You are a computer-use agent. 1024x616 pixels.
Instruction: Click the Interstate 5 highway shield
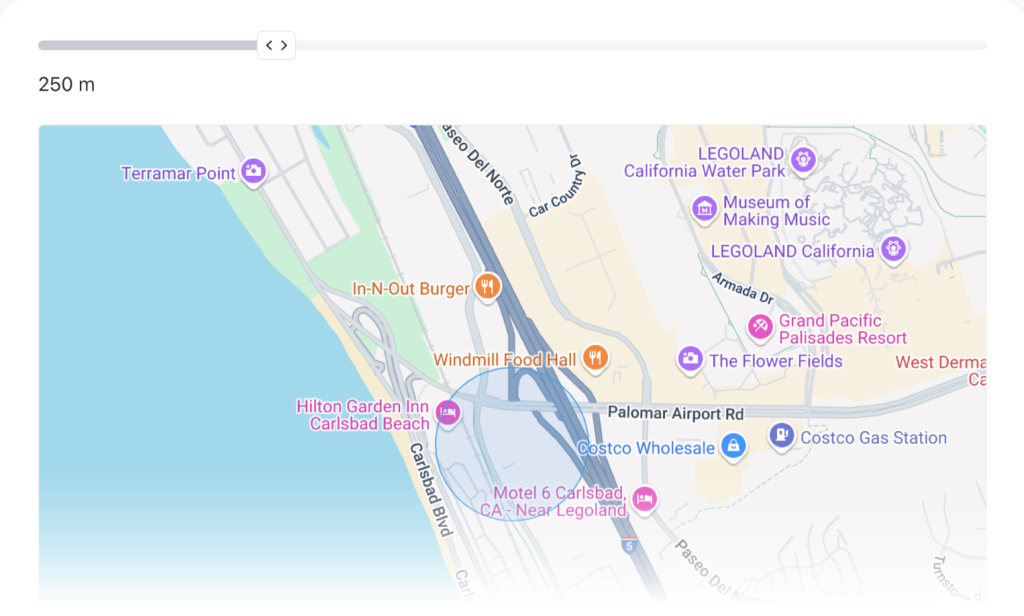pos(628,546)
